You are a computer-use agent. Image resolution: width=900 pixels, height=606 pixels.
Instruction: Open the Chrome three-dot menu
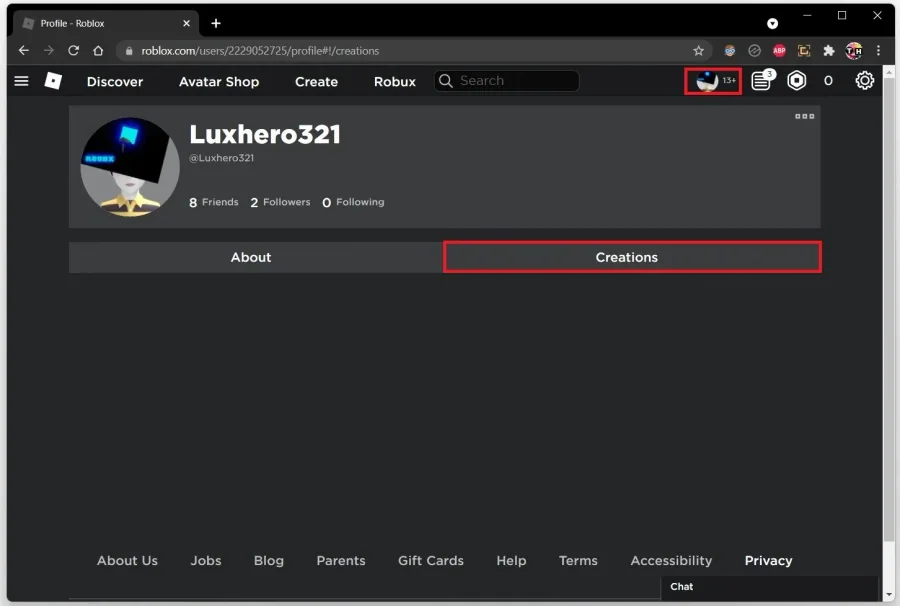878,50
